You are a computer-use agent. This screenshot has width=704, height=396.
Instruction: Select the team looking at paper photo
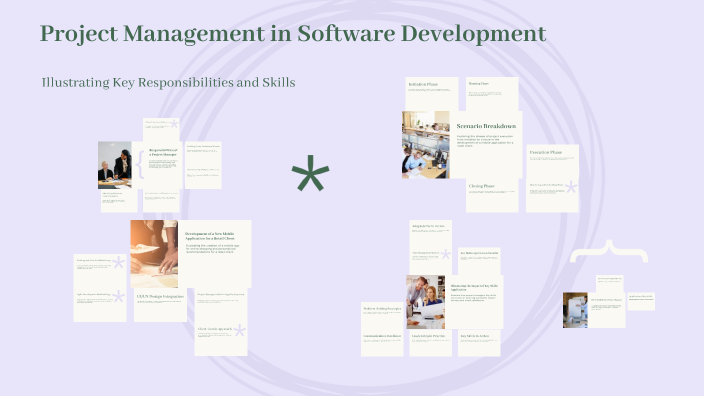pos(426,302)
